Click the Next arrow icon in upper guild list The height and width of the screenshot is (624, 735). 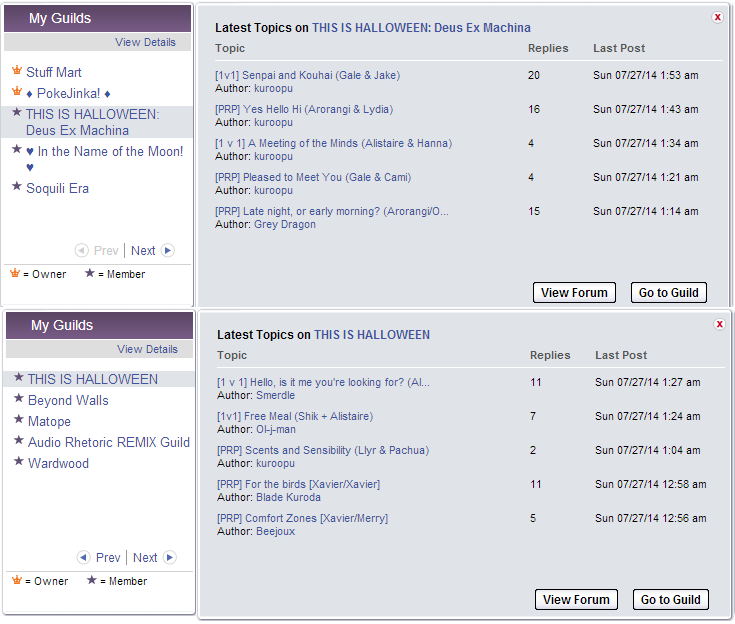[167, 250]
